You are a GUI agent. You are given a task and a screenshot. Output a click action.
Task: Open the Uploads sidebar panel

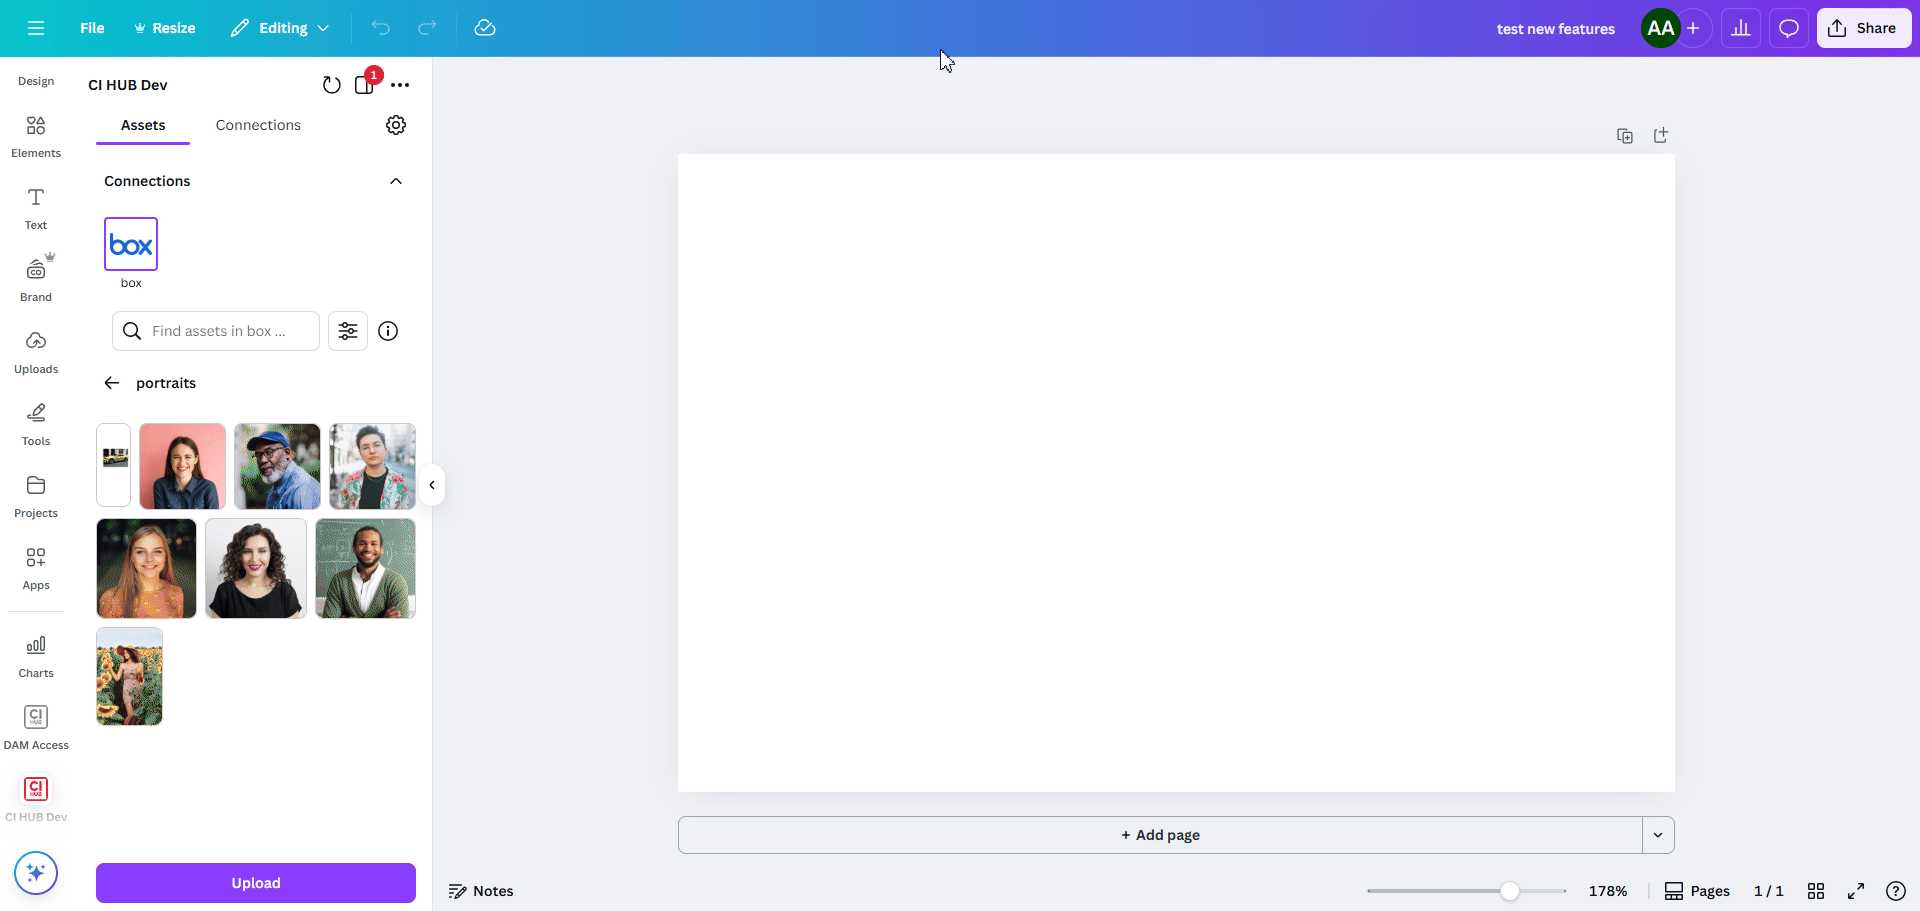[x=36, y=351]
